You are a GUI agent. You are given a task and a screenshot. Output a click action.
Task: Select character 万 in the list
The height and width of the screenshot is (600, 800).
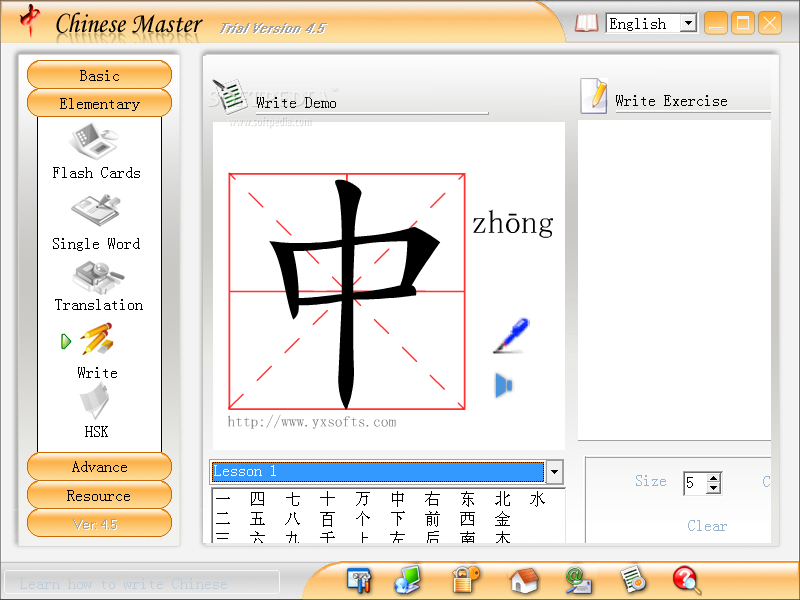(x=363, y=499)
